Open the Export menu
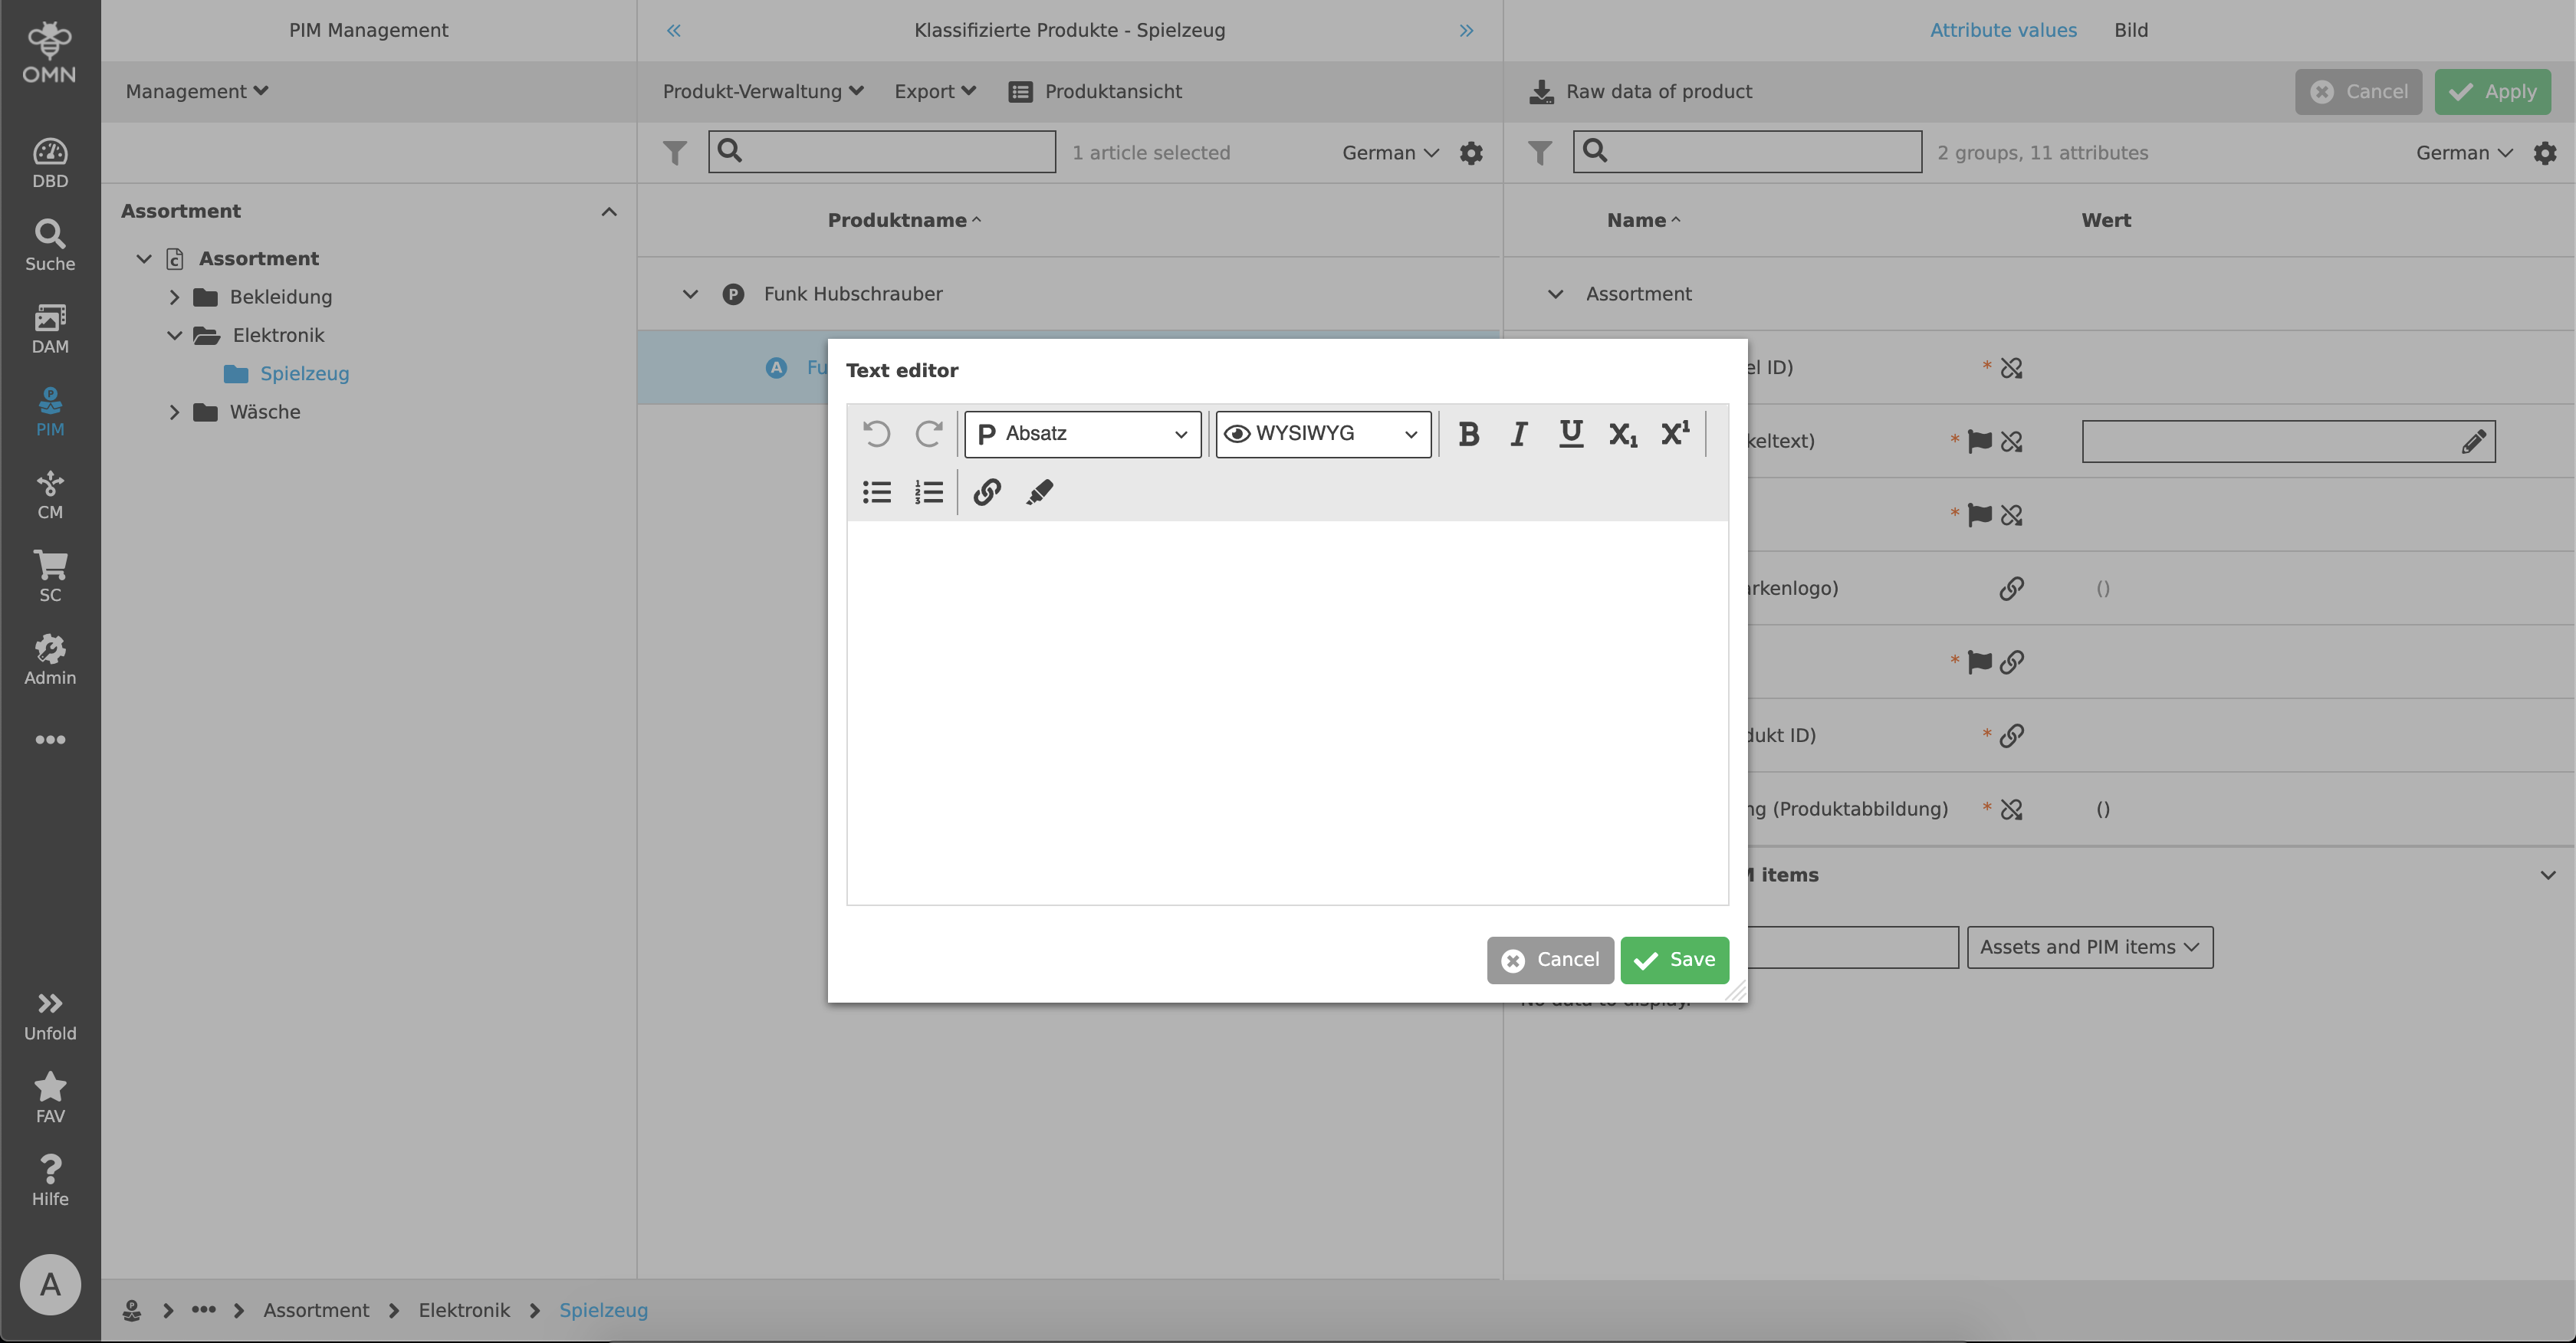The height and width of the screenshot is (1343, 2576). [933, 91]
